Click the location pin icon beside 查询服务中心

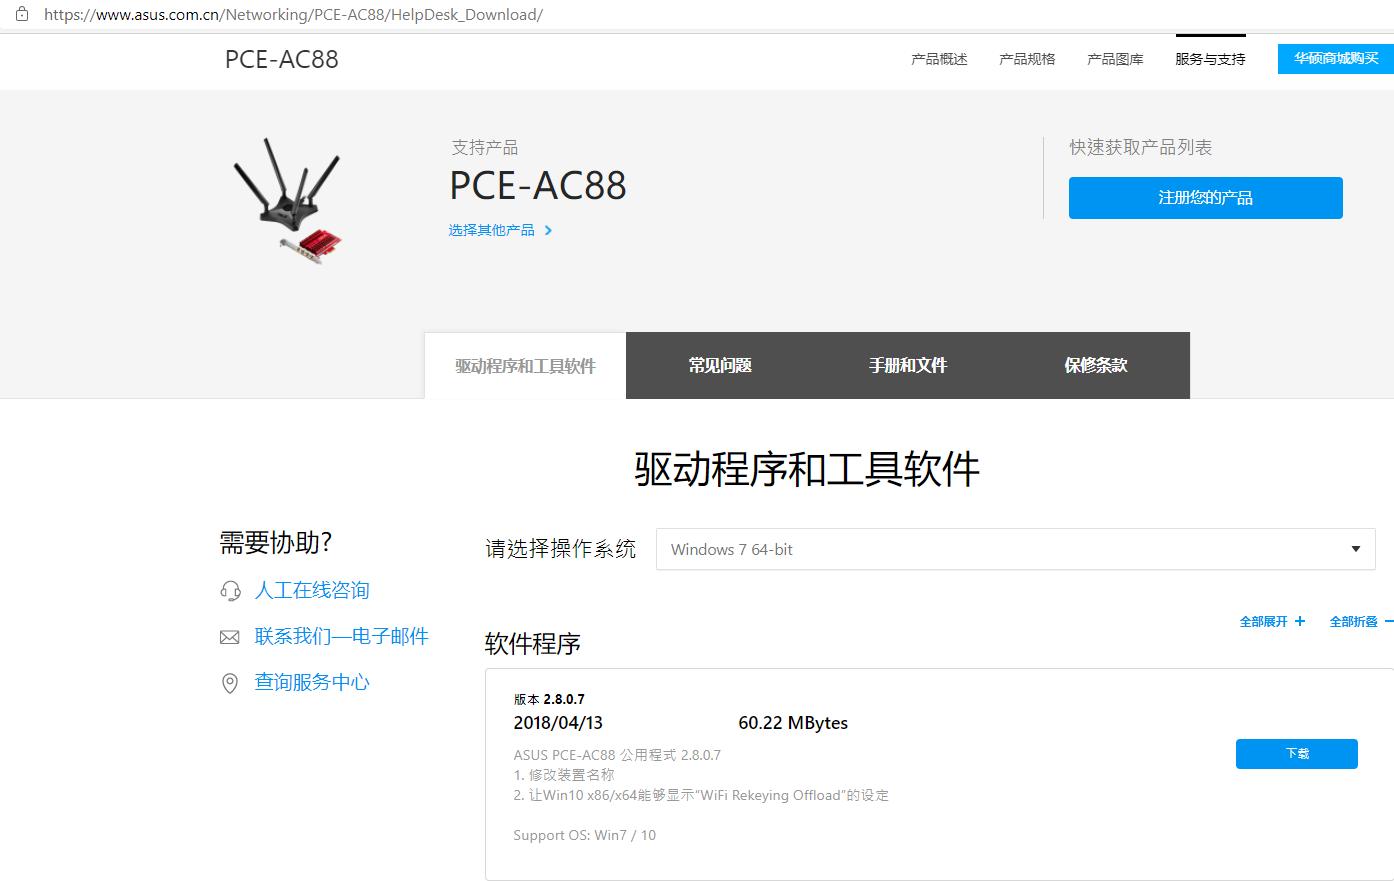(230, 683)
